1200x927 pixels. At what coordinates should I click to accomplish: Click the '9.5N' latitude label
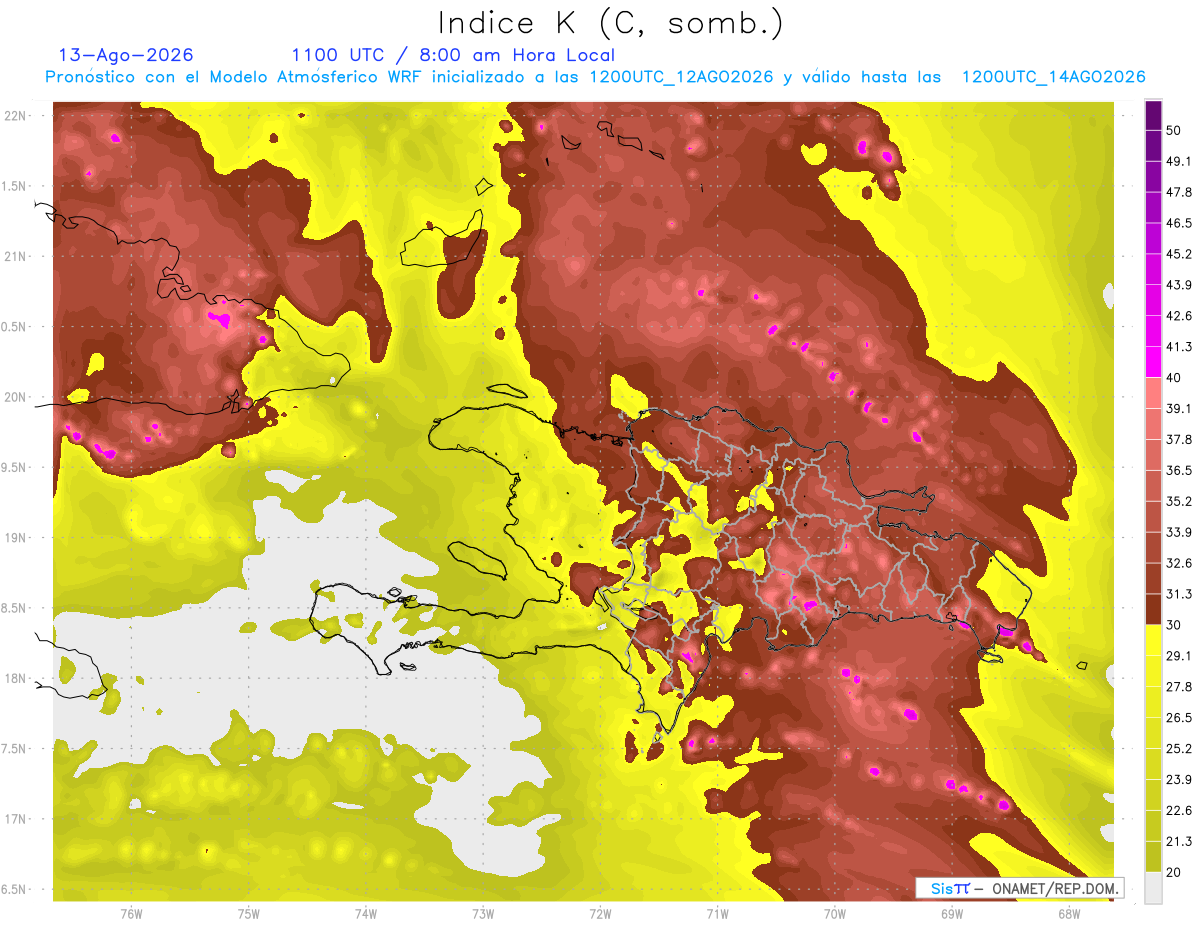tap(13, 468)
